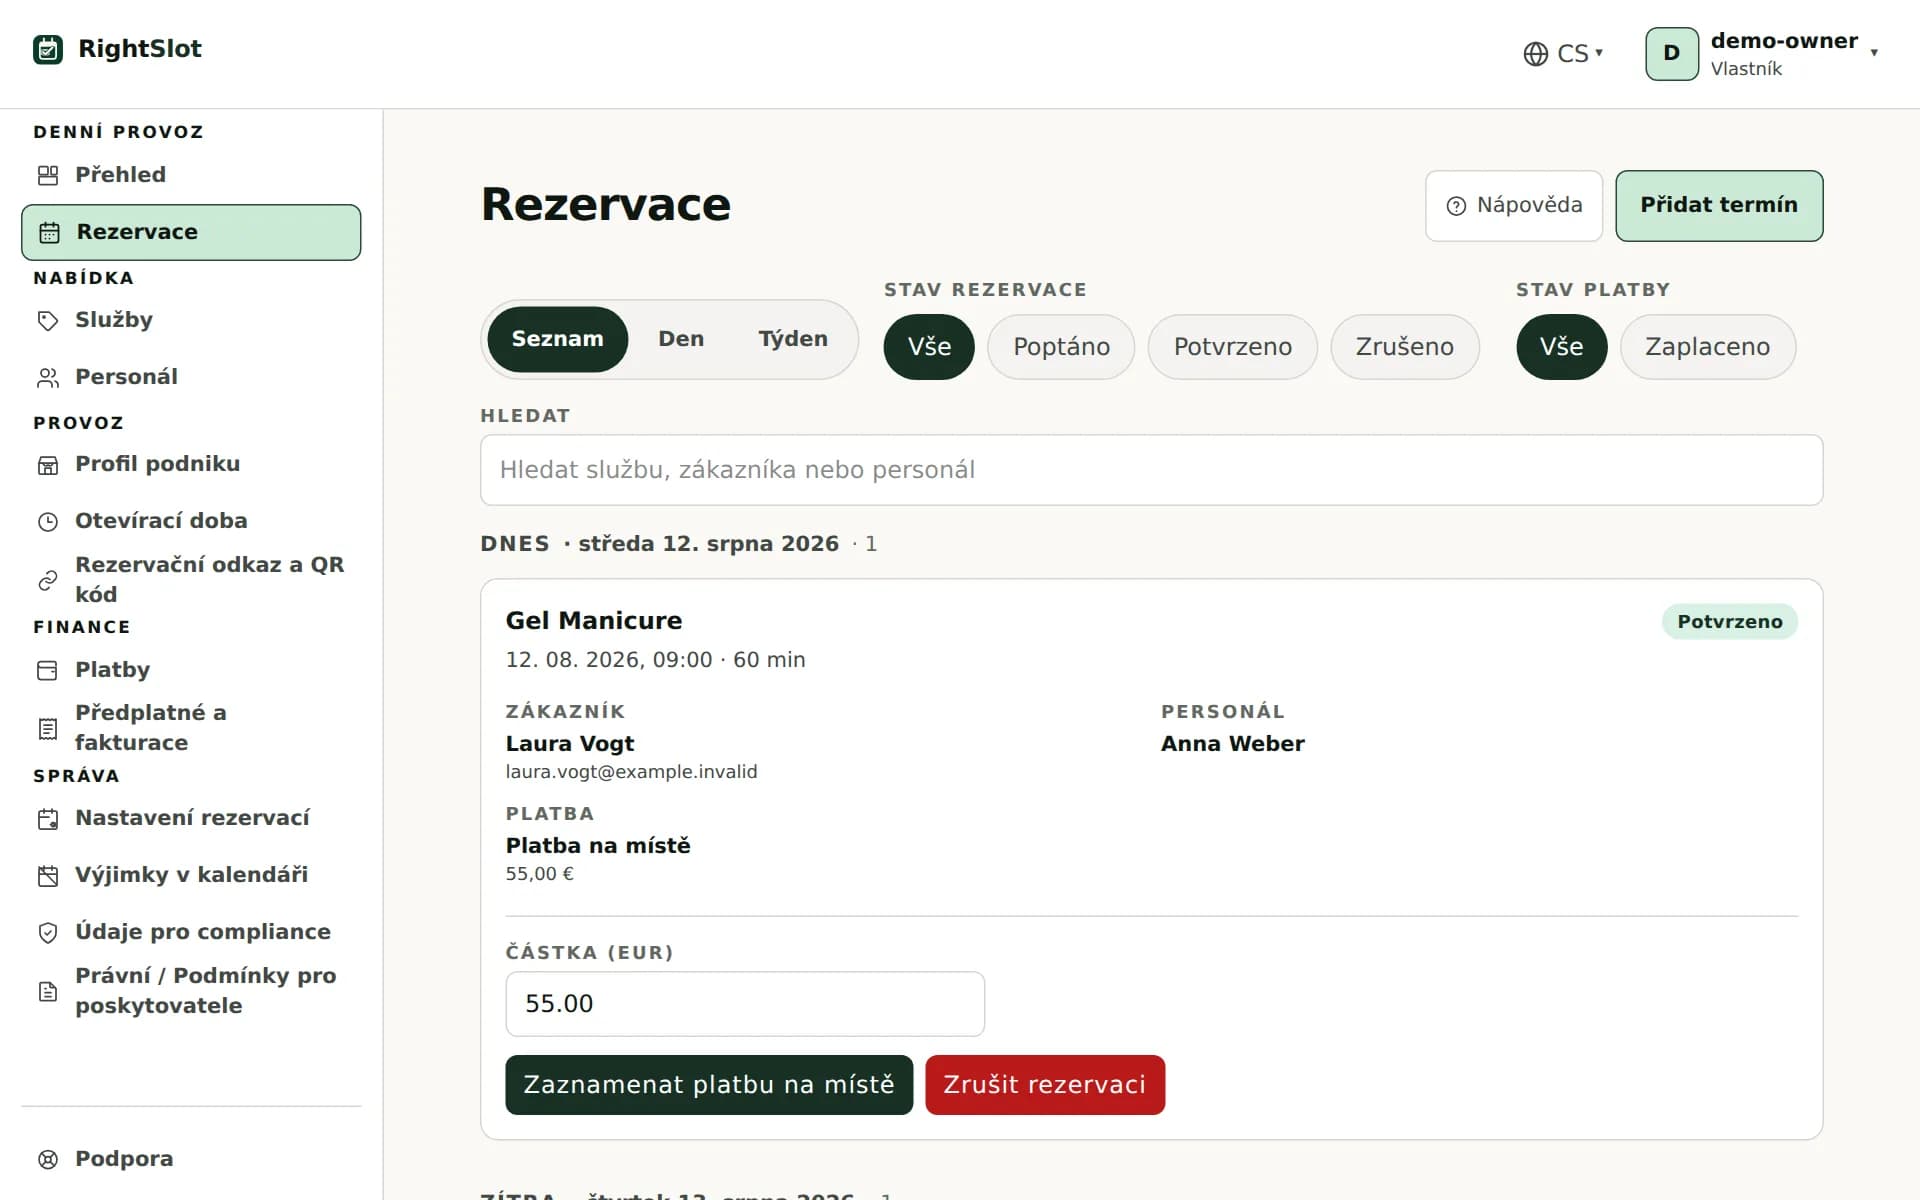Screen dimensions: 1920x1200
Task: Click the globe language icon
Action: tap(1535, 54)
